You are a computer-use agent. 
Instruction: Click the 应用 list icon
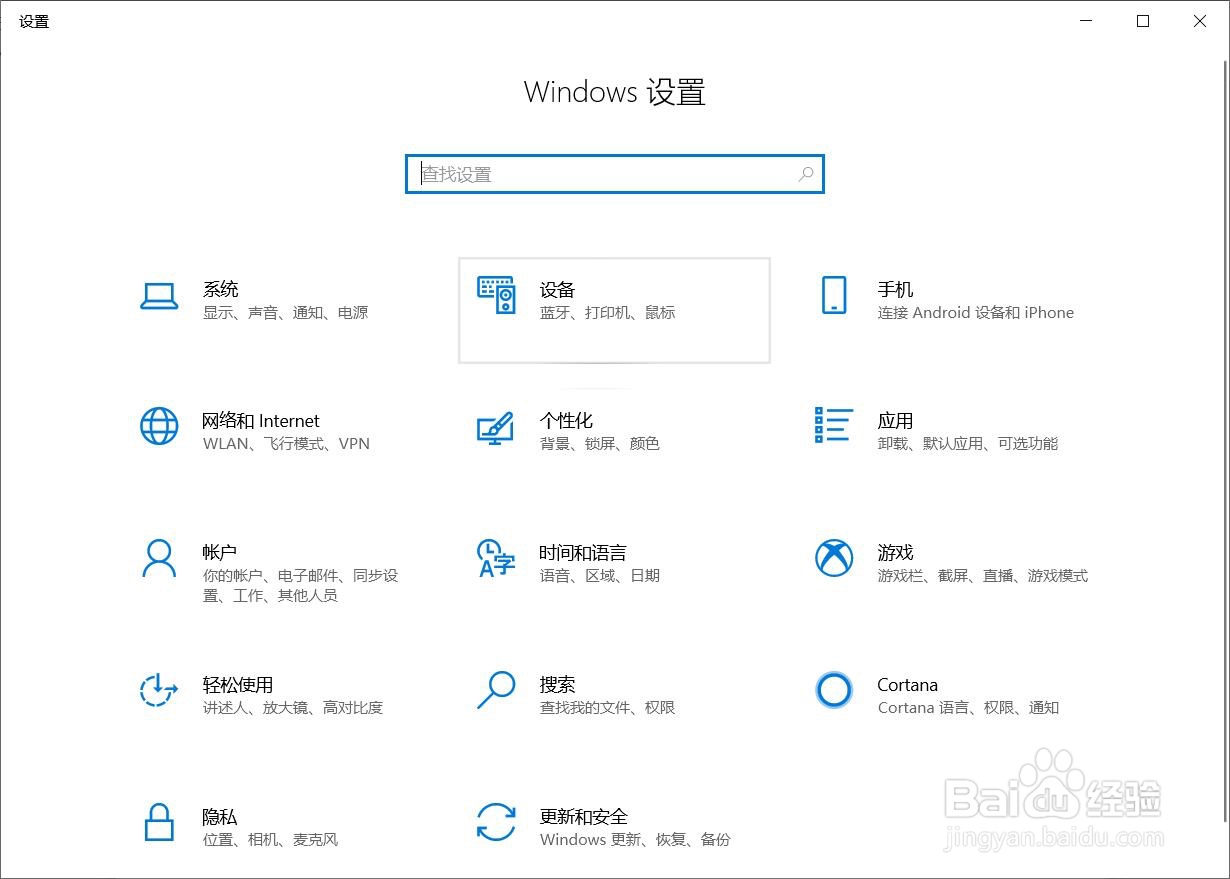pyautogui.click(x=834, y=425)
